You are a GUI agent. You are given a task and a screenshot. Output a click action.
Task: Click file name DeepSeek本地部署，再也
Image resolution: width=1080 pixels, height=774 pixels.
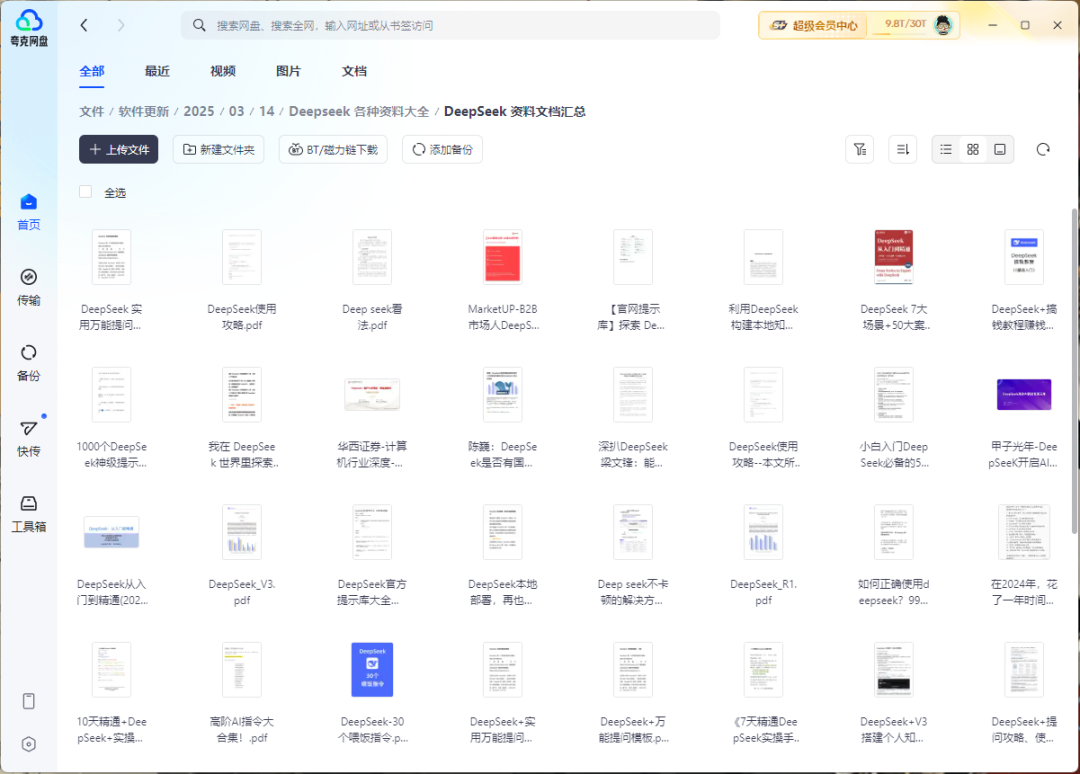(x=502, y=592)
